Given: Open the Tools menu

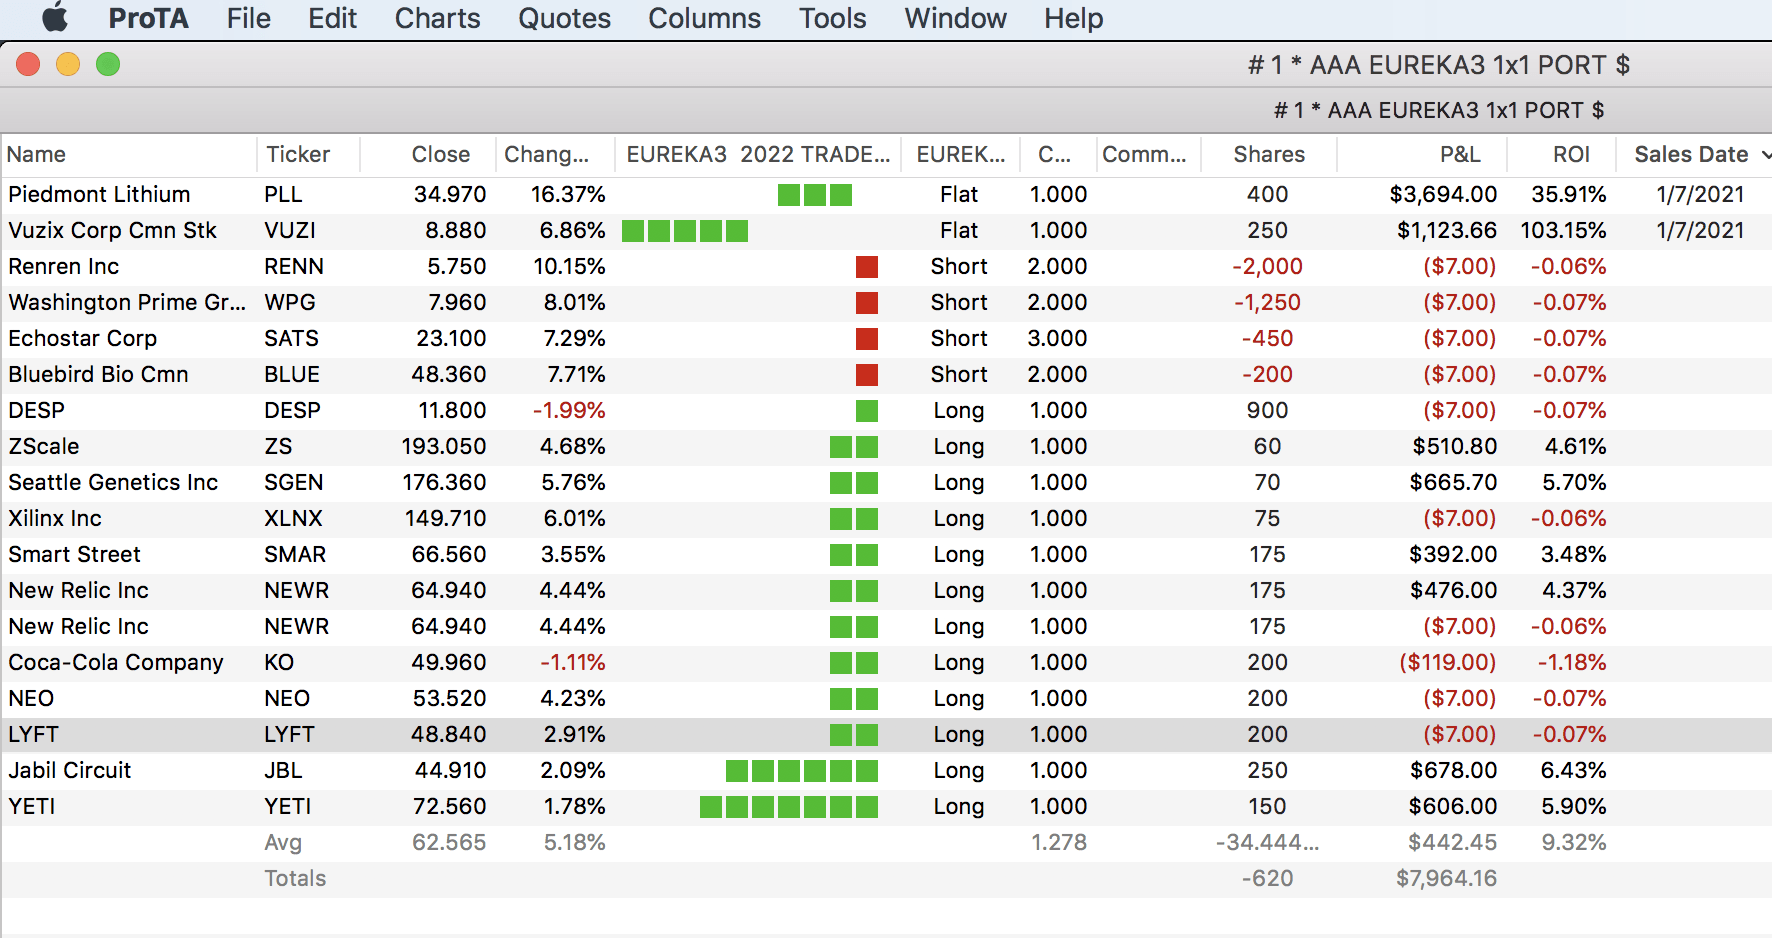Looking at the screenshot, I should click(x=832, y=18).
